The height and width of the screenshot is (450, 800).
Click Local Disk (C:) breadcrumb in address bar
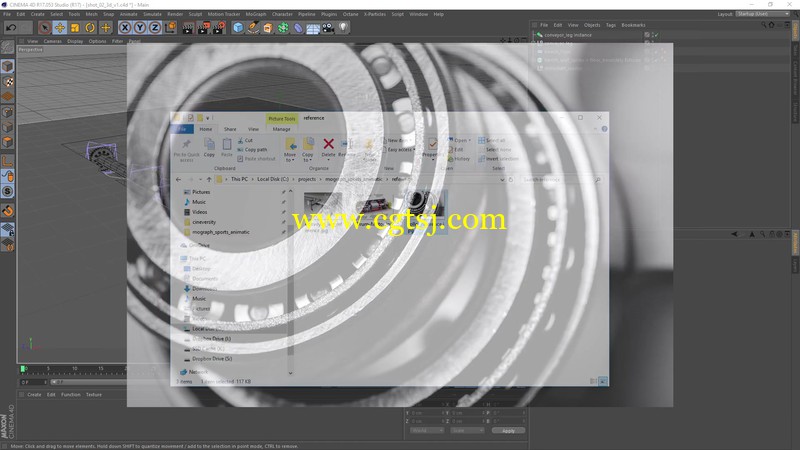coord(272,180)
